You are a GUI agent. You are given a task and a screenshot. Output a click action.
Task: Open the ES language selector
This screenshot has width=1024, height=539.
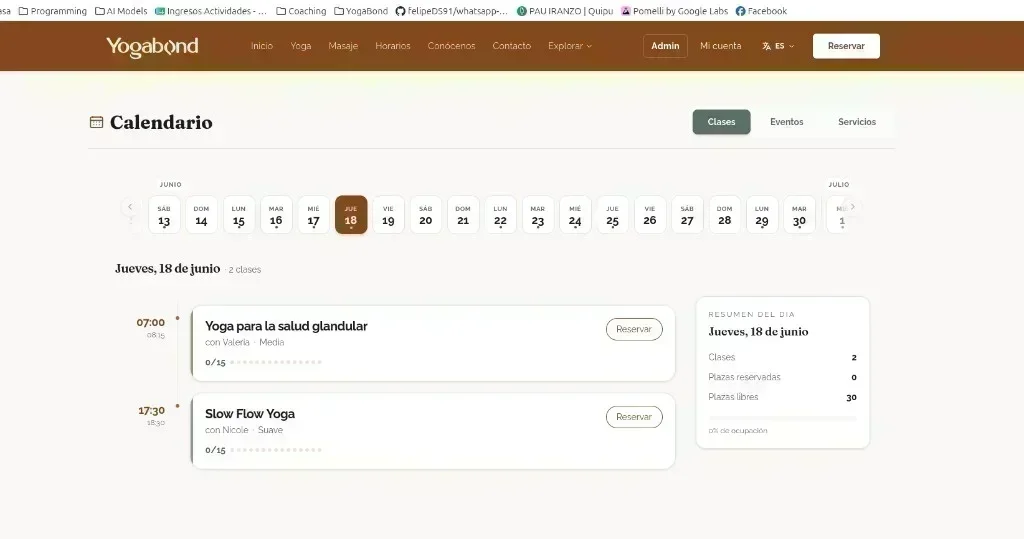778,46
